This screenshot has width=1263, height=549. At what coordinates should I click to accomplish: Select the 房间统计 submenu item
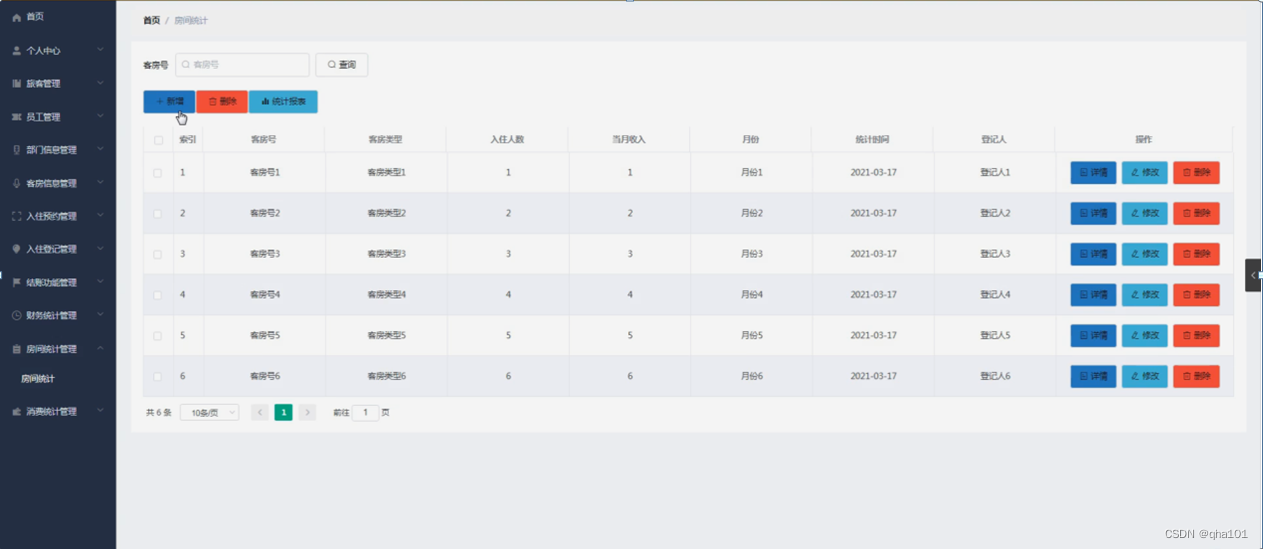(38, 379)
